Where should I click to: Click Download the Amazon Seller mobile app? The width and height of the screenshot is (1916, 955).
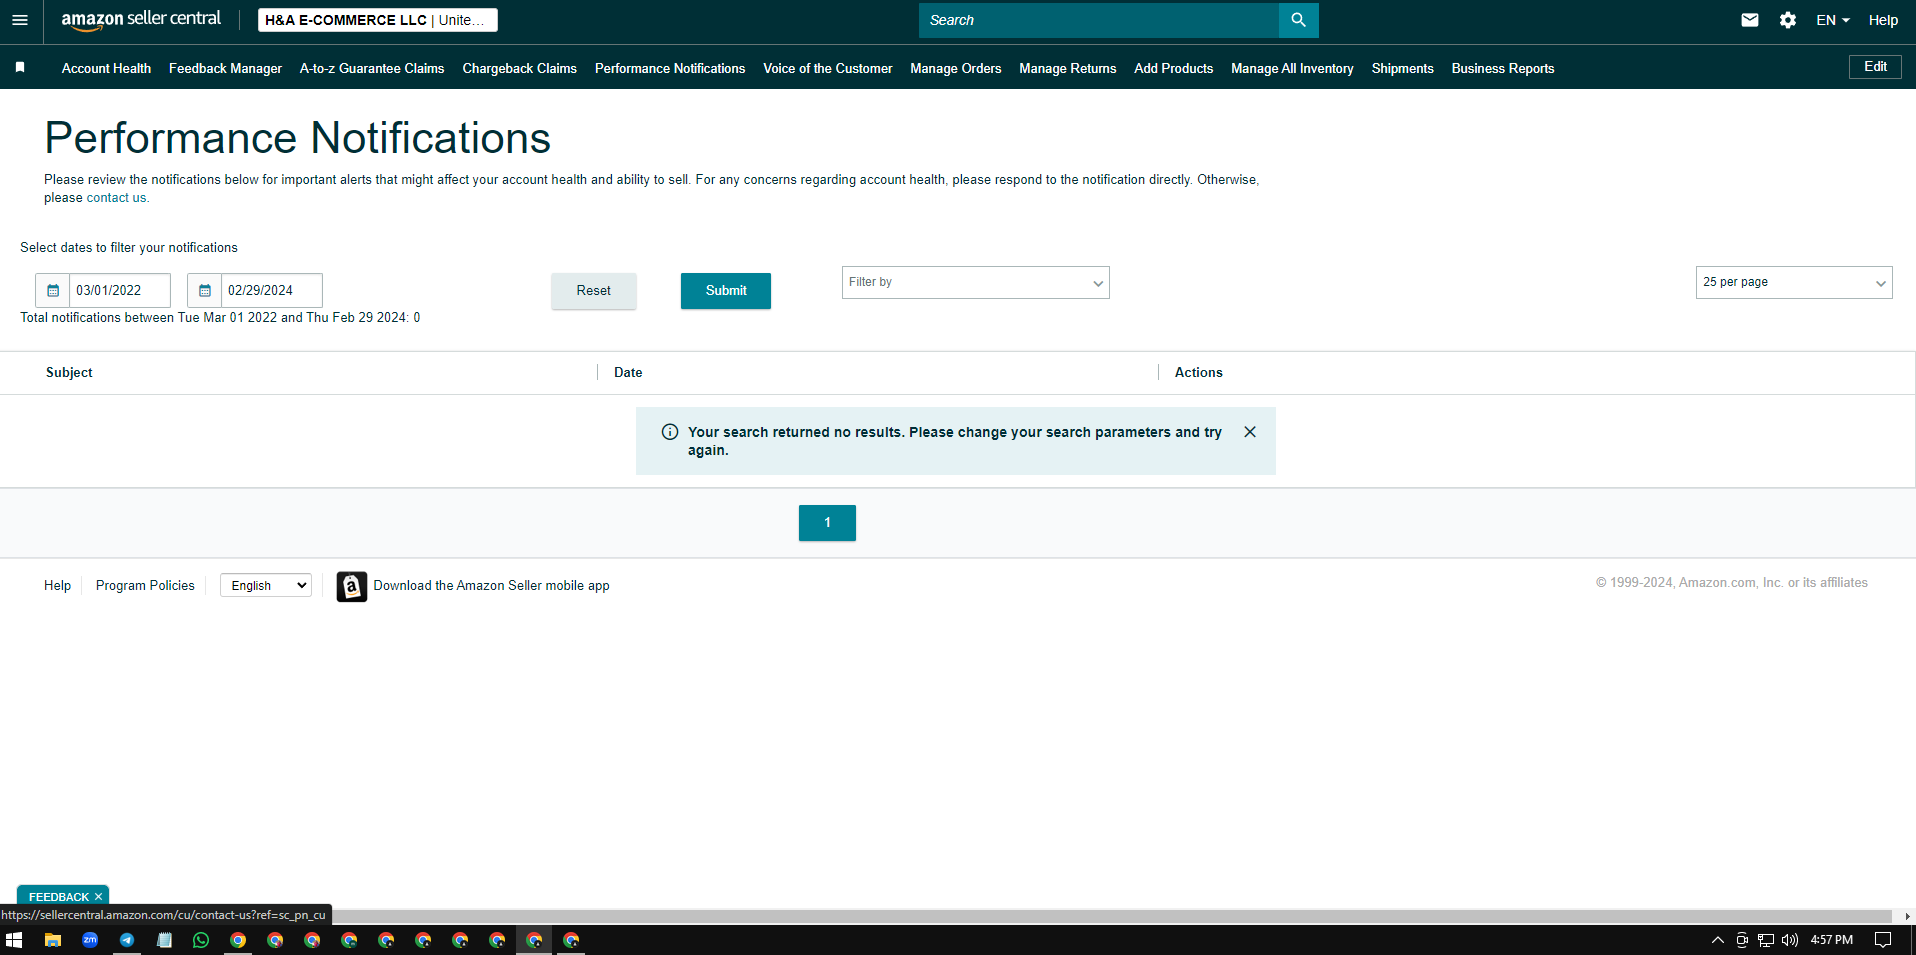(491, 586)
